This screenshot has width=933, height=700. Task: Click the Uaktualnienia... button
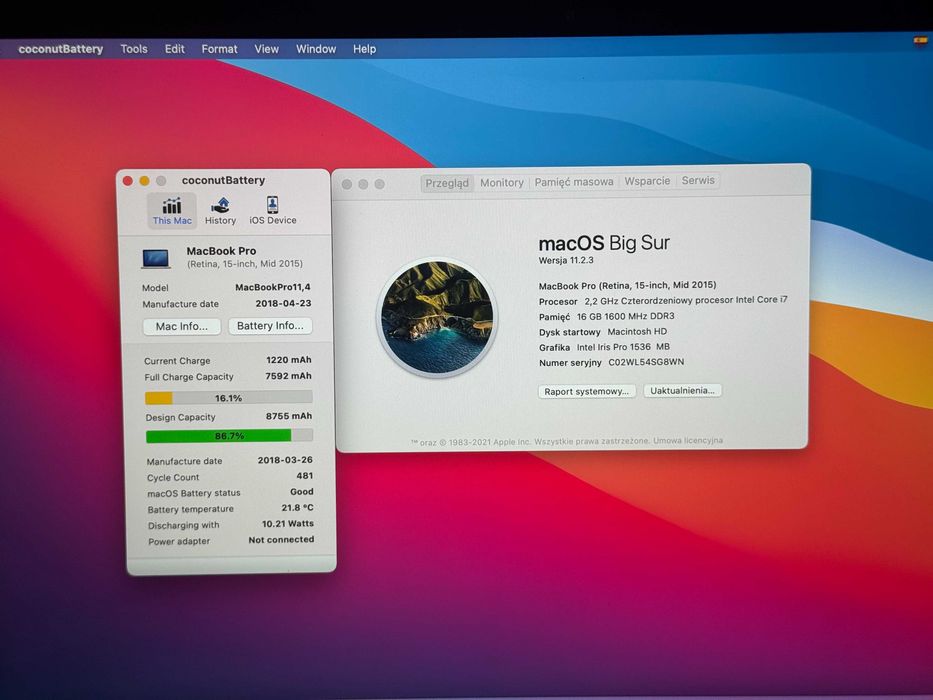click(x=682, y=390)
